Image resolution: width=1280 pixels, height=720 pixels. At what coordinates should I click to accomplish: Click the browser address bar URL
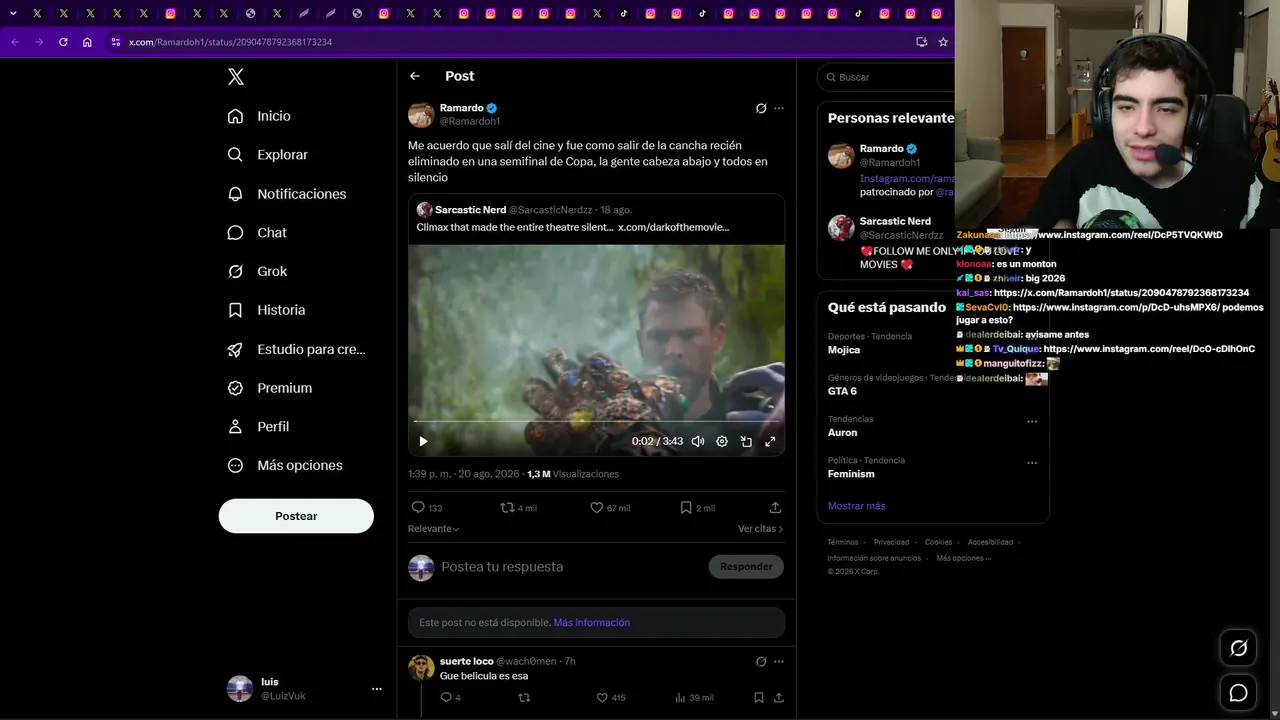(230, 42)
